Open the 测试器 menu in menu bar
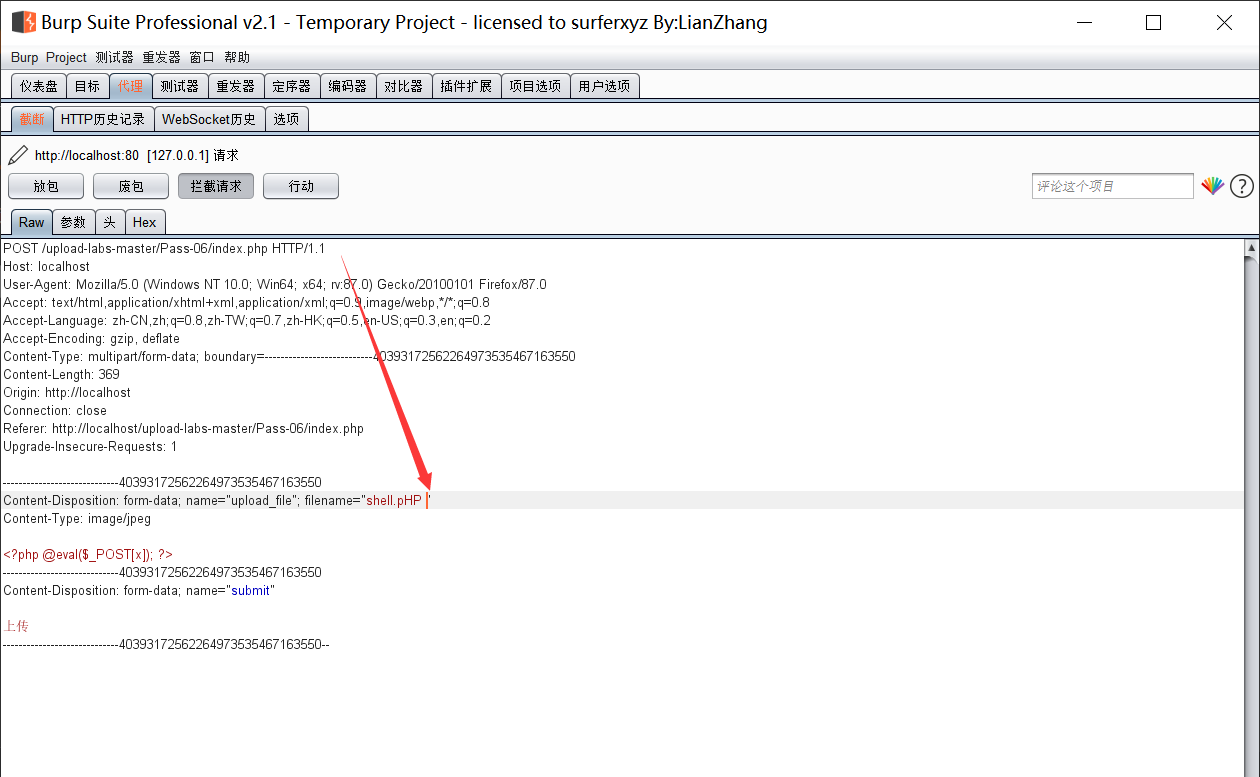 114,58
